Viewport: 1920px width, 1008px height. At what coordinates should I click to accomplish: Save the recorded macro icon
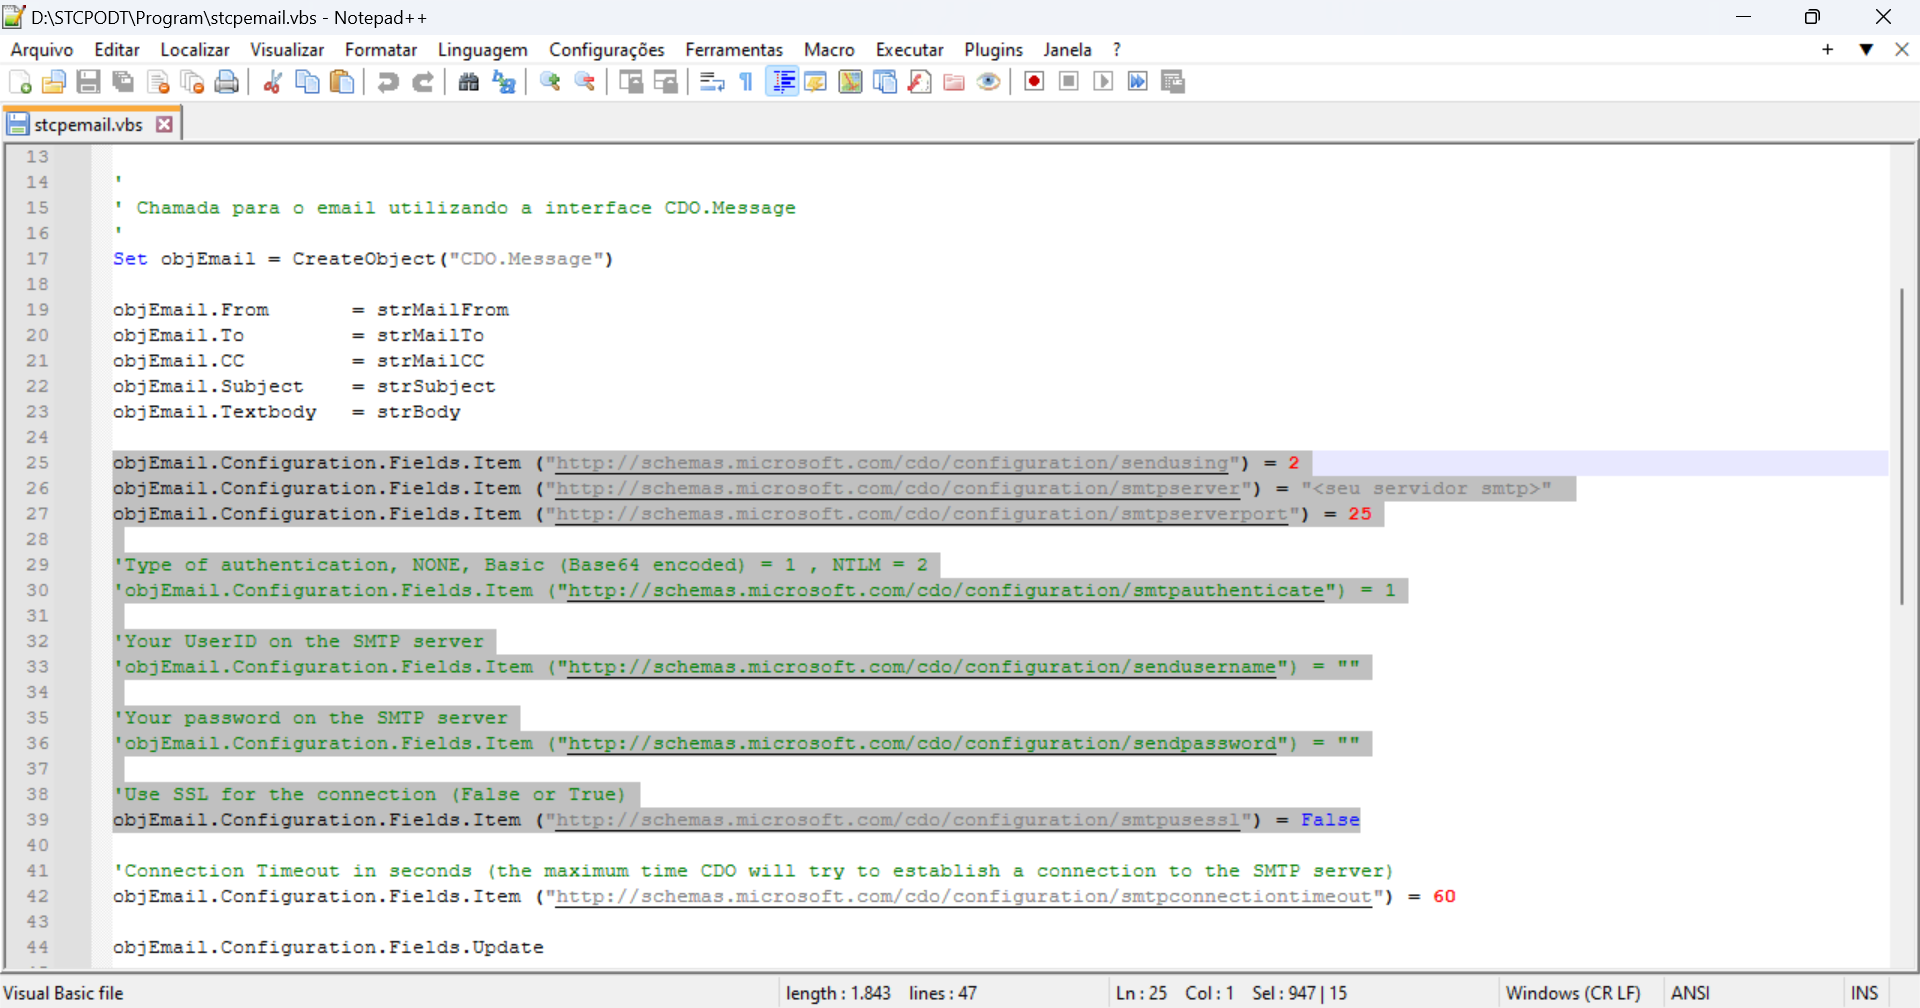click(x=1173, y=82)
